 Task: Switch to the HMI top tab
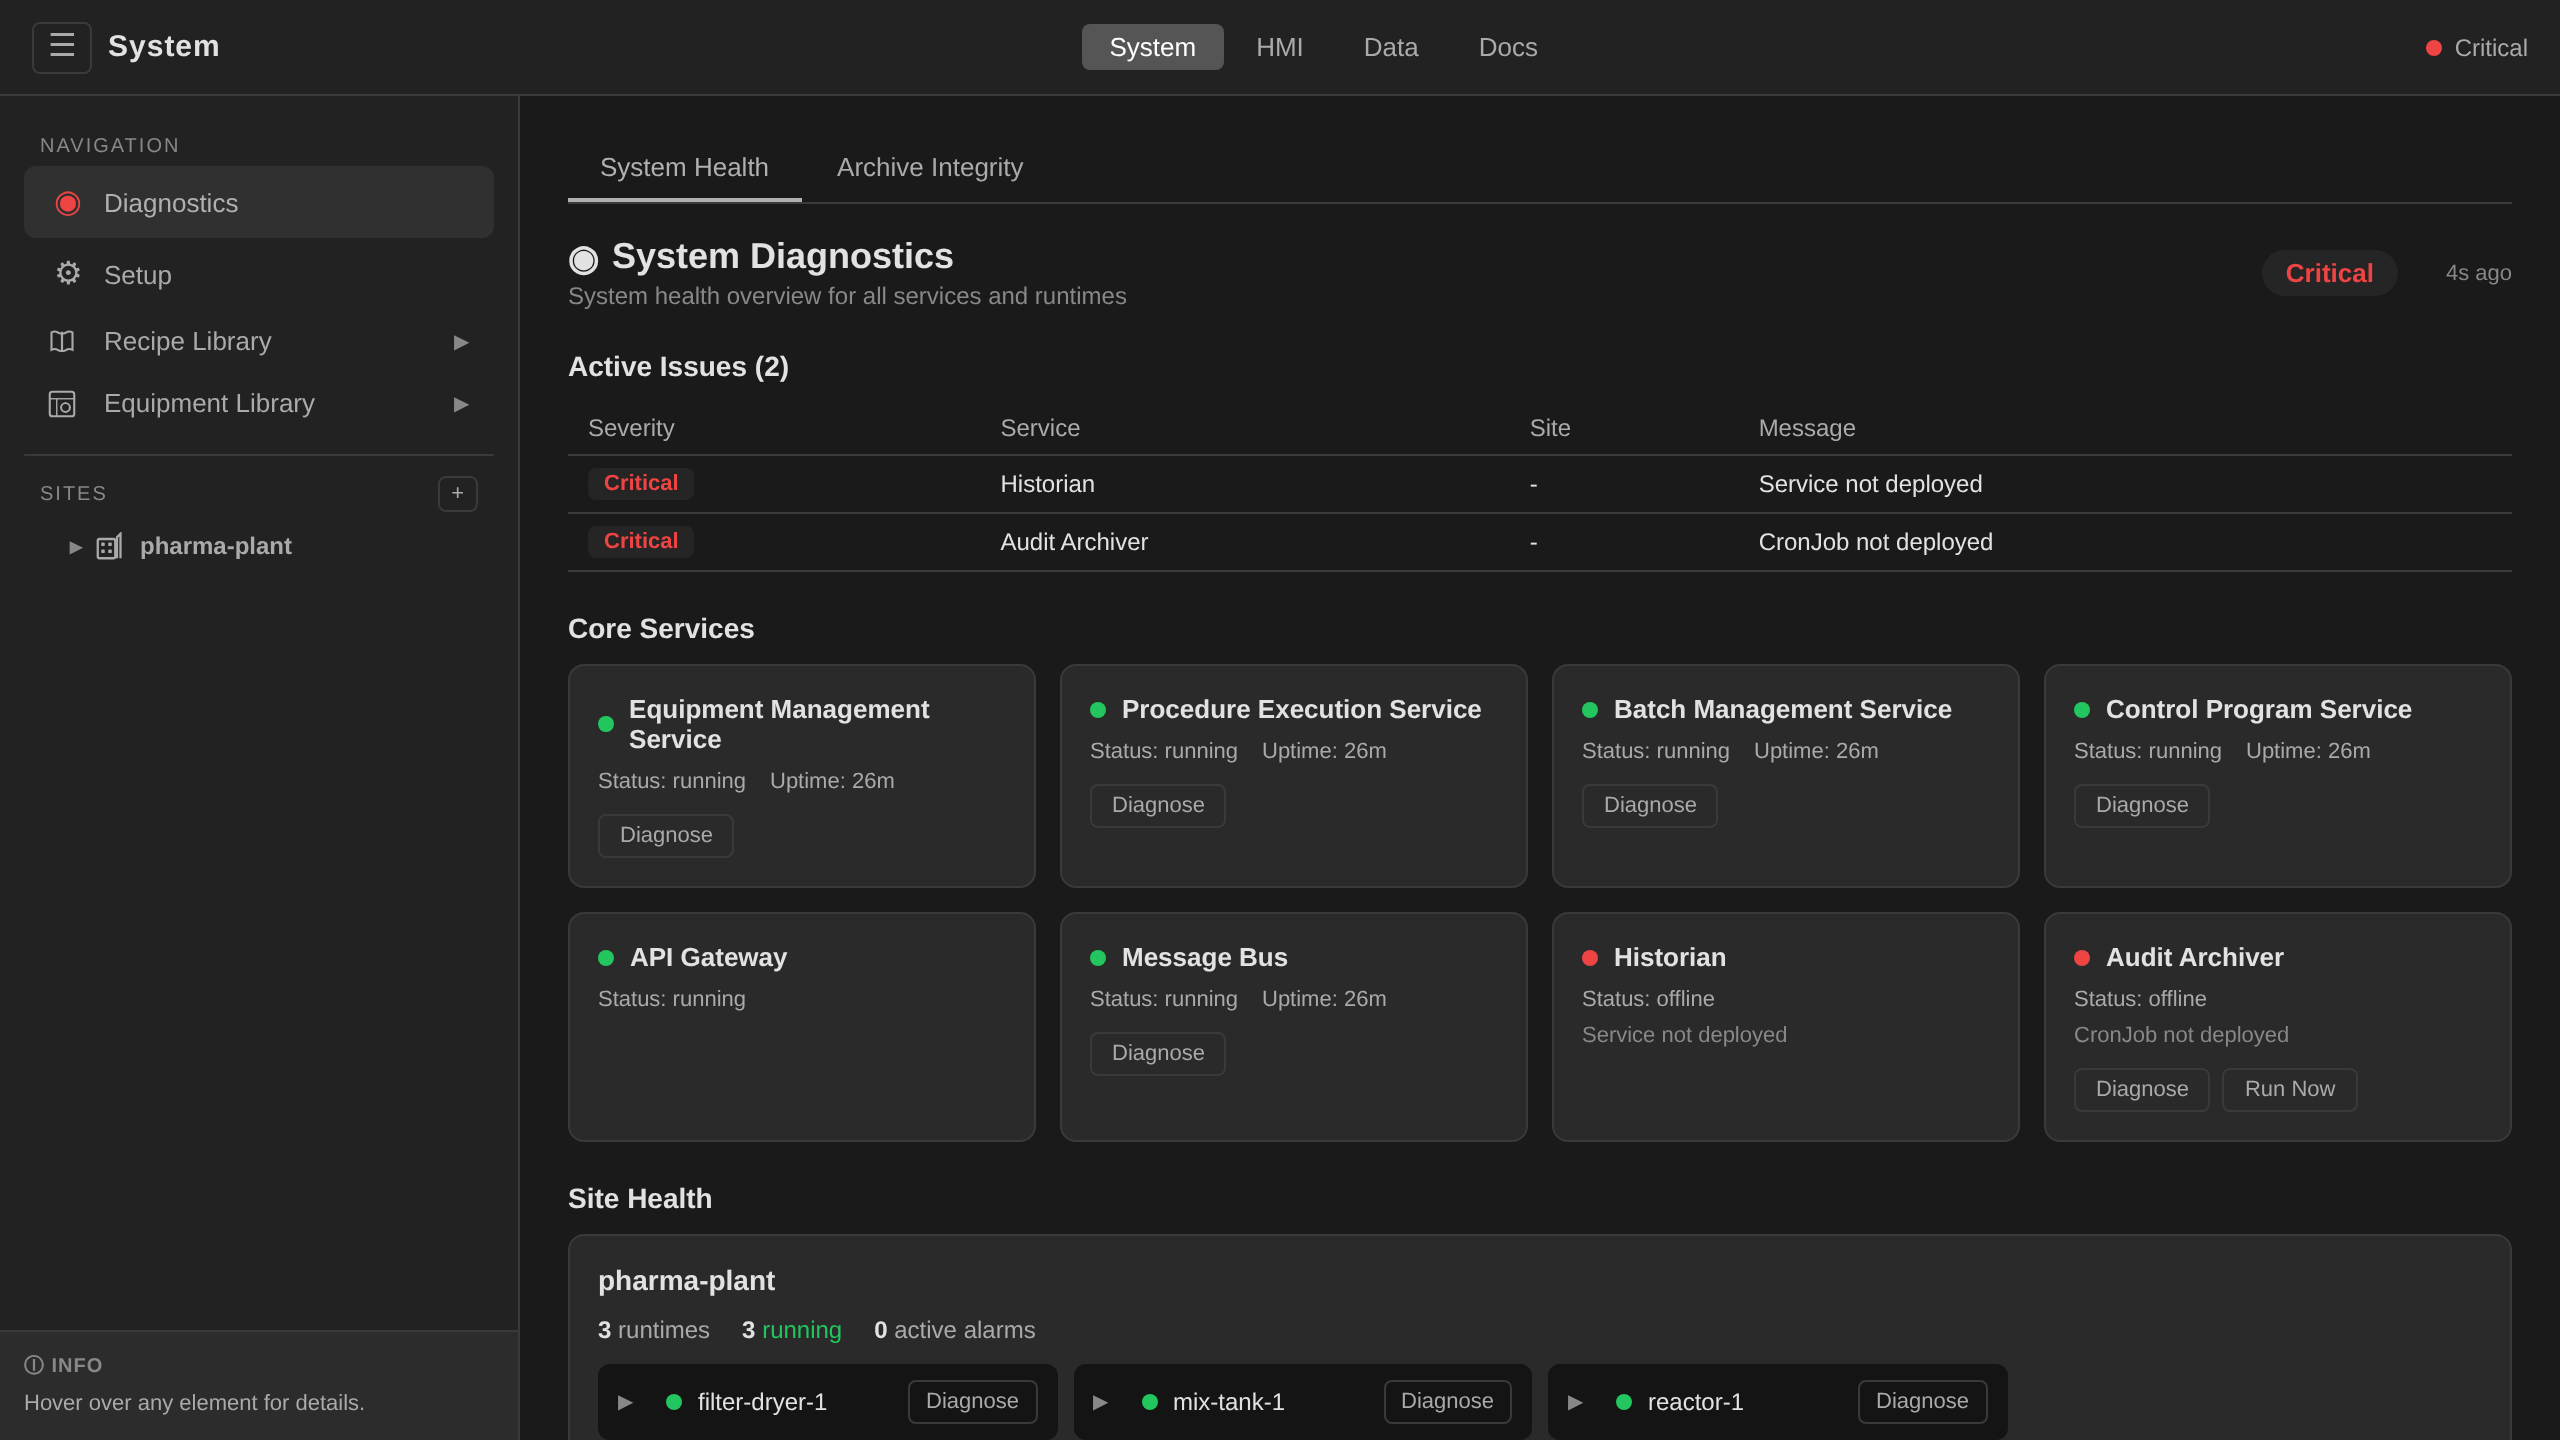1279,47
